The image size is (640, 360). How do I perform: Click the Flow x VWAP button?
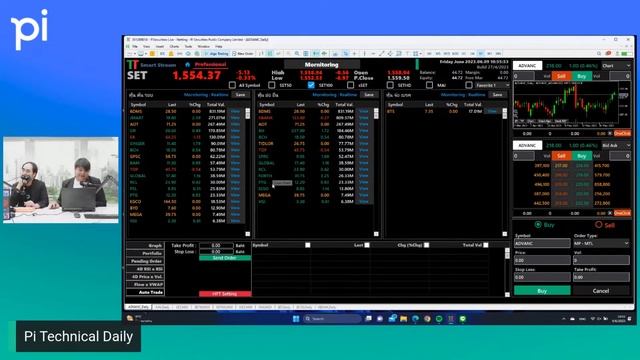(x=145, y=284)
